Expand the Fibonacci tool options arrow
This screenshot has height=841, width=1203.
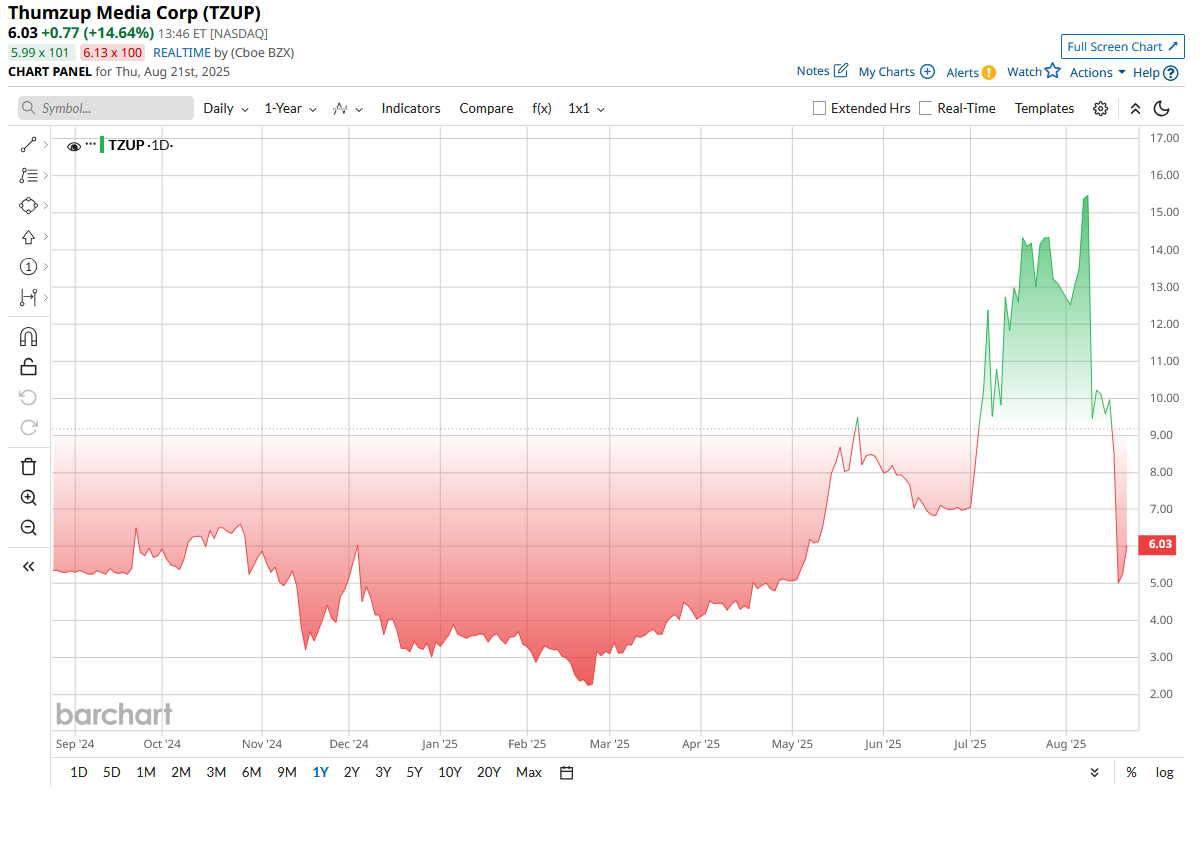click(46, 175)
